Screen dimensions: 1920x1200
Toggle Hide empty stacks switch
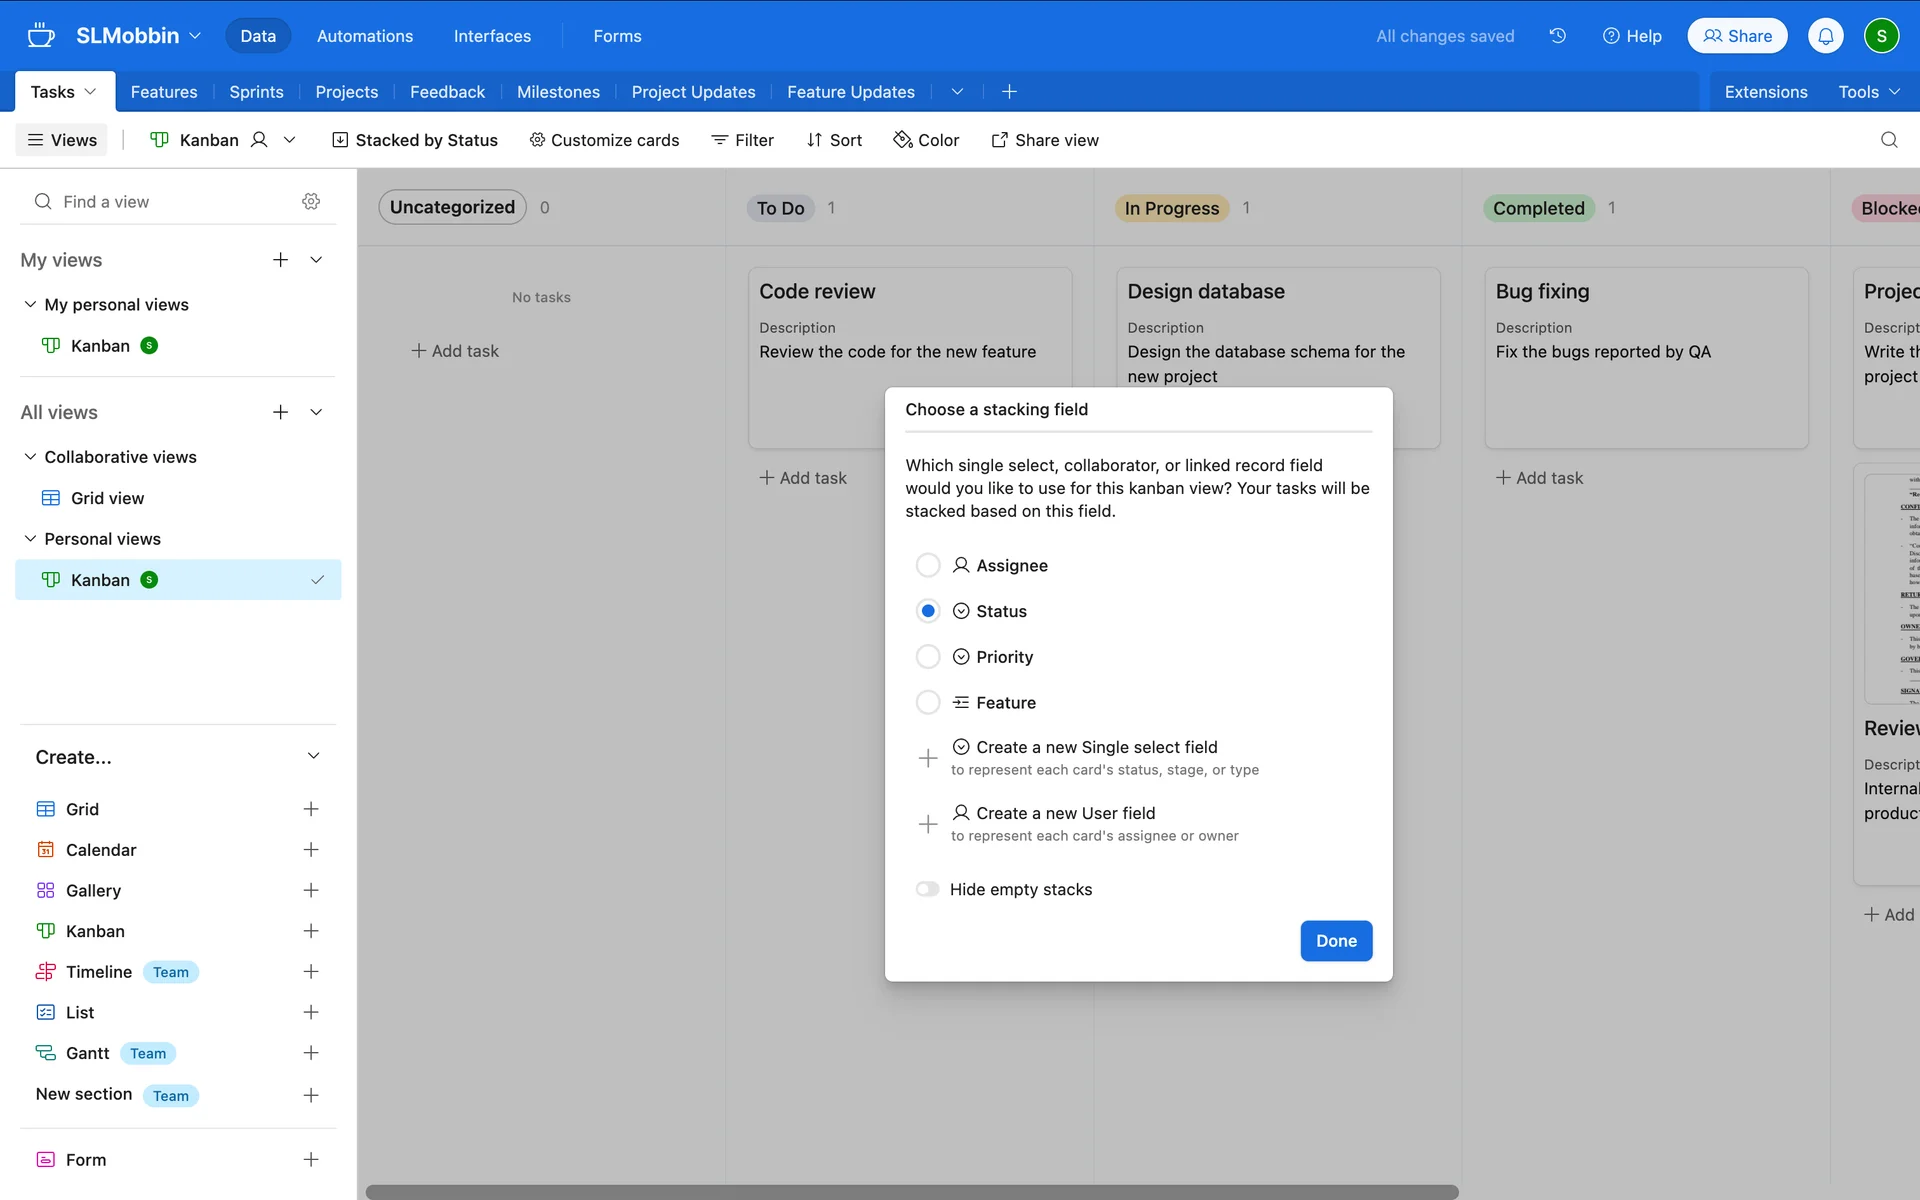pos(928,889)
